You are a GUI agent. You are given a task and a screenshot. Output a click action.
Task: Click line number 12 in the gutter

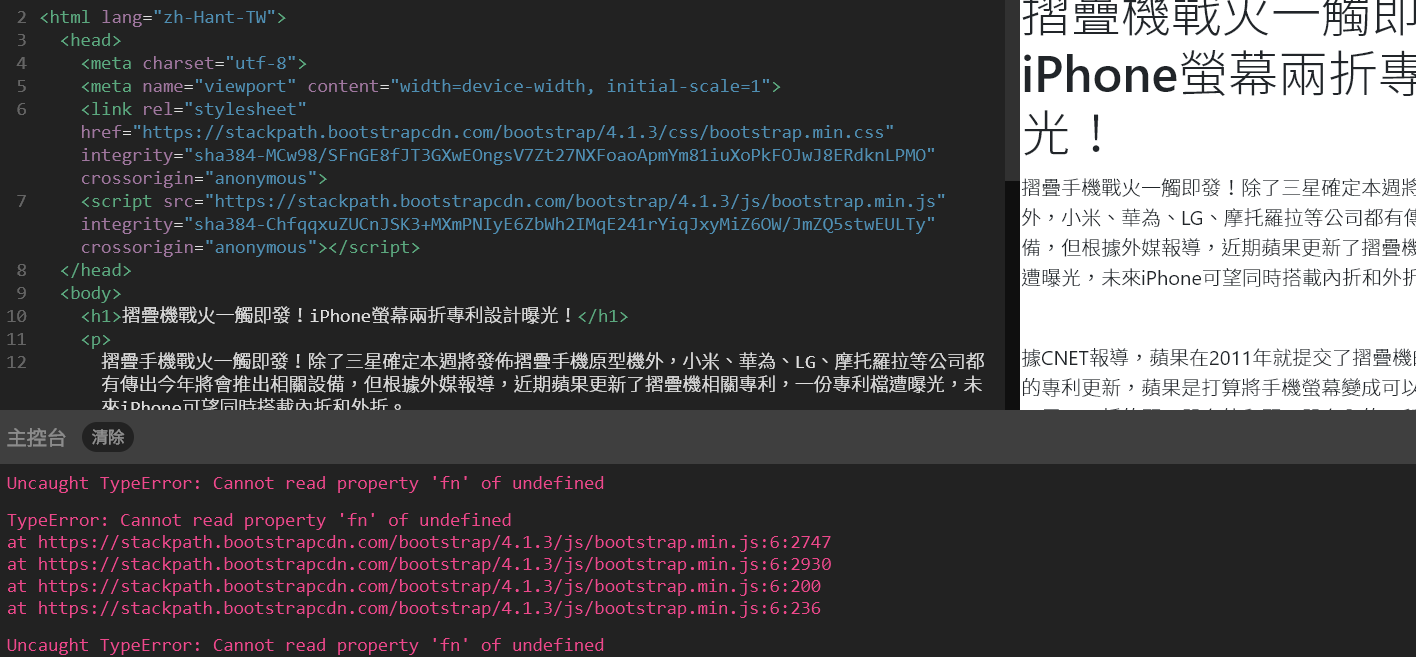[x=17, y=362]
